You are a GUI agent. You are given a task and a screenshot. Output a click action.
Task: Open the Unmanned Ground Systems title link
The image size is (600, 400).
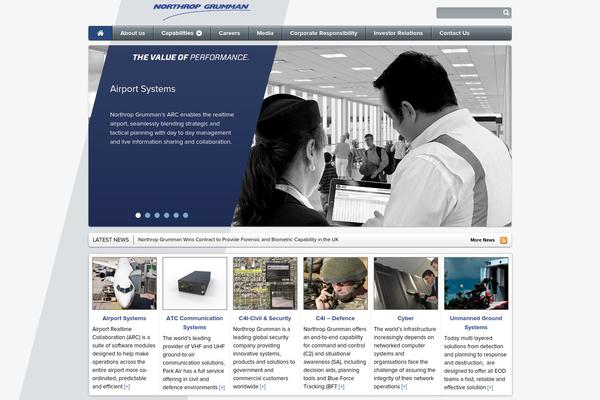click(x=476, y=323)
